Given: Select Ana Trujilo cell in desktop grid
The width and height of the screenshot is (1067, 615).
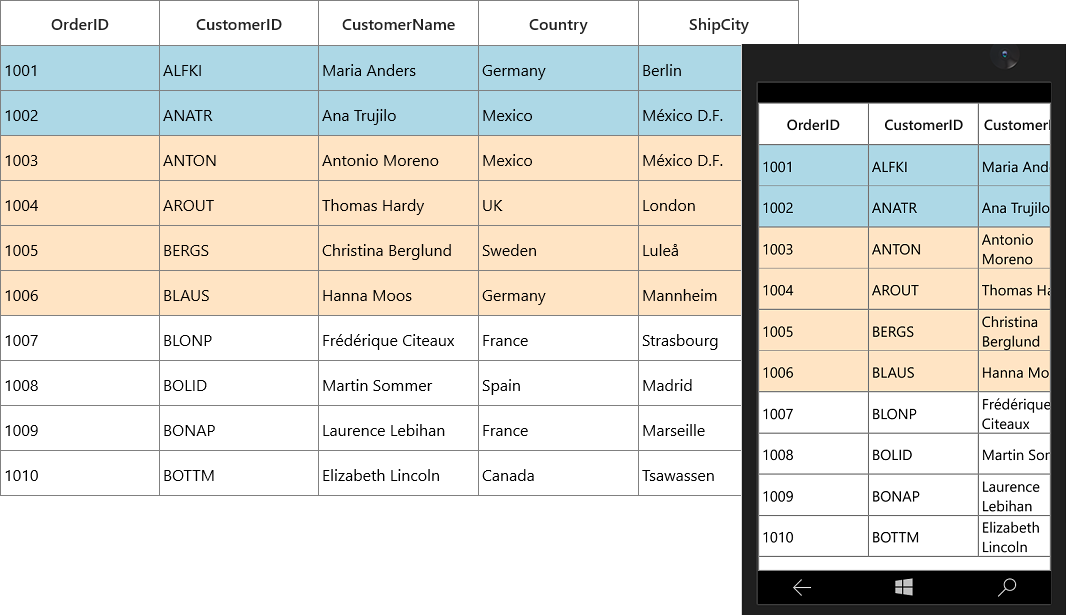Looking at the screenshot, I should (398, 114).
